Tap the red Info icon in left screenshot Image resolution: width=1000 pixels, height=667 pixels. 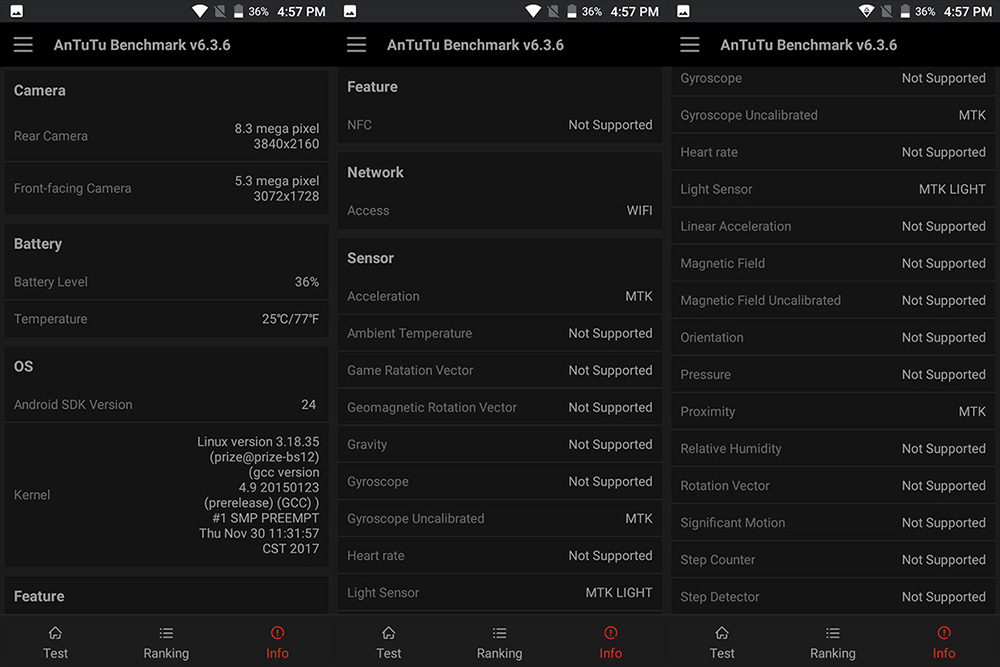[x=277, y=633]
